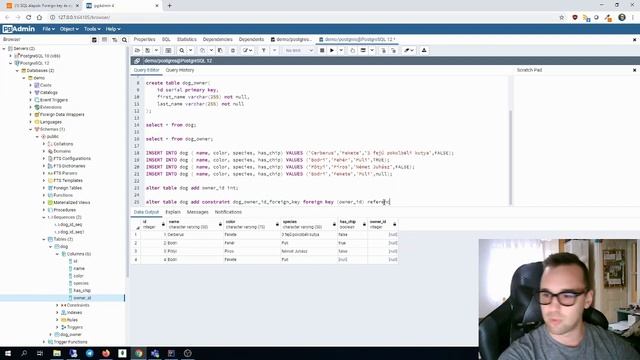This screenshot has height=360, width=640.
Task: Click the pgAdmin logo in header
Action: [18, 29]
